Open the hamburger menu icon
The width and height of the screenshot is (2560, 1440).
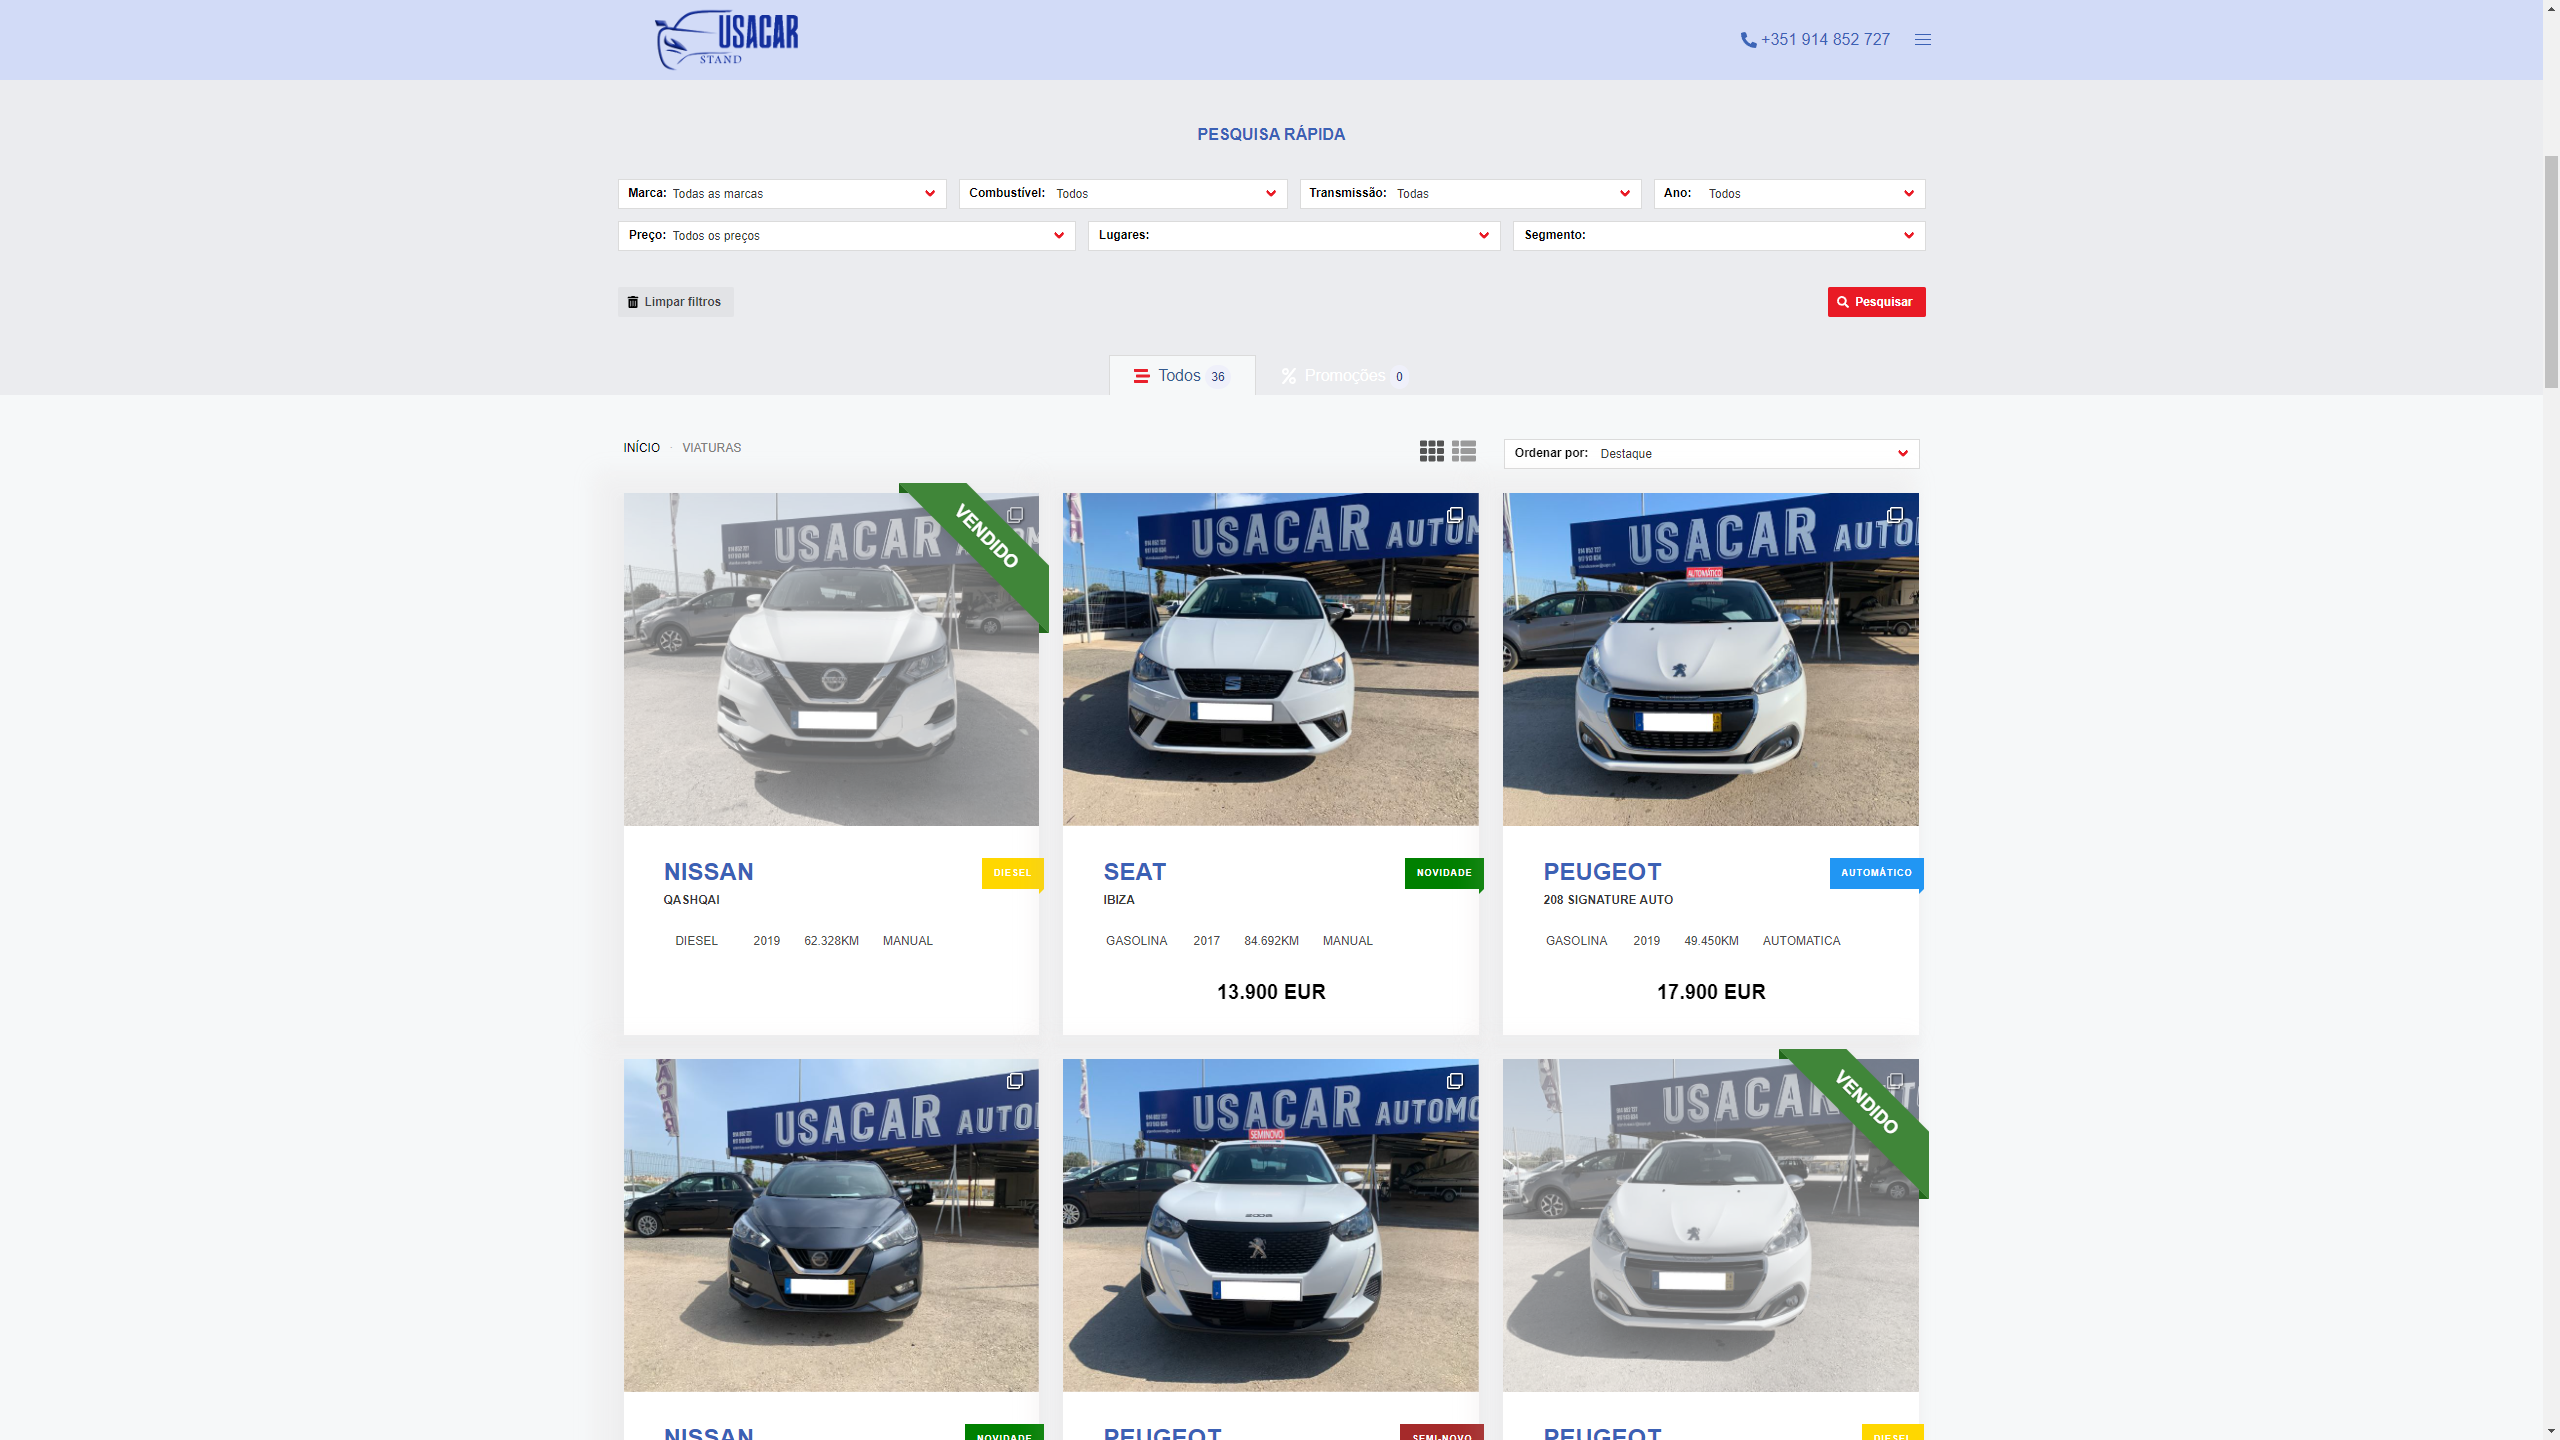[x=1922, y=40]
